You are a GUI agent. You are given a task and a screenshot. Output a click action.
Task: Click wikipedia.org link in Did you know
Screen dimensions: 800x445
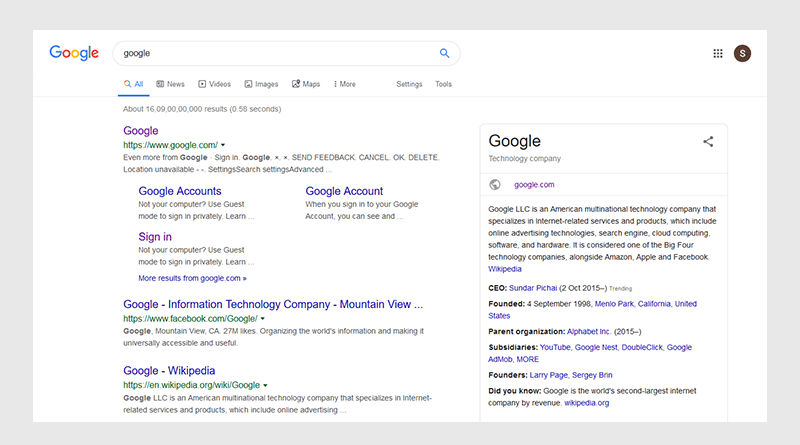click(x=586, y=403)
